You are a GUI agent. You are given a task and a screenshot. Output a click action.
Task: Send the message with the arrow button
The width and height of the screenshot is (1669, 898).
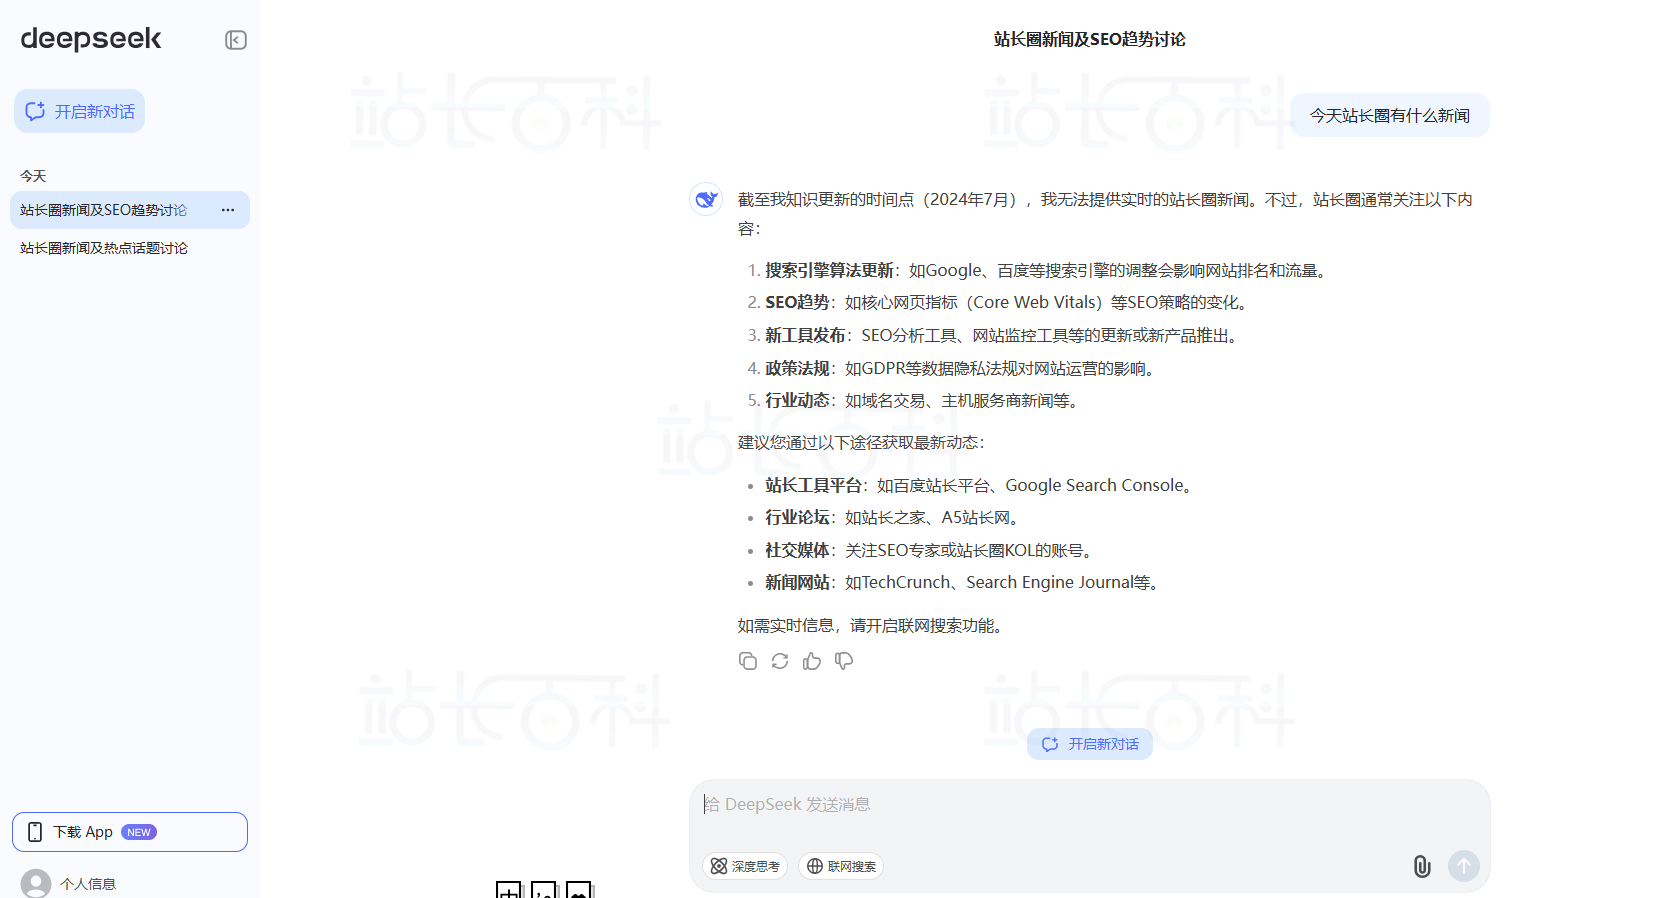1464,866
